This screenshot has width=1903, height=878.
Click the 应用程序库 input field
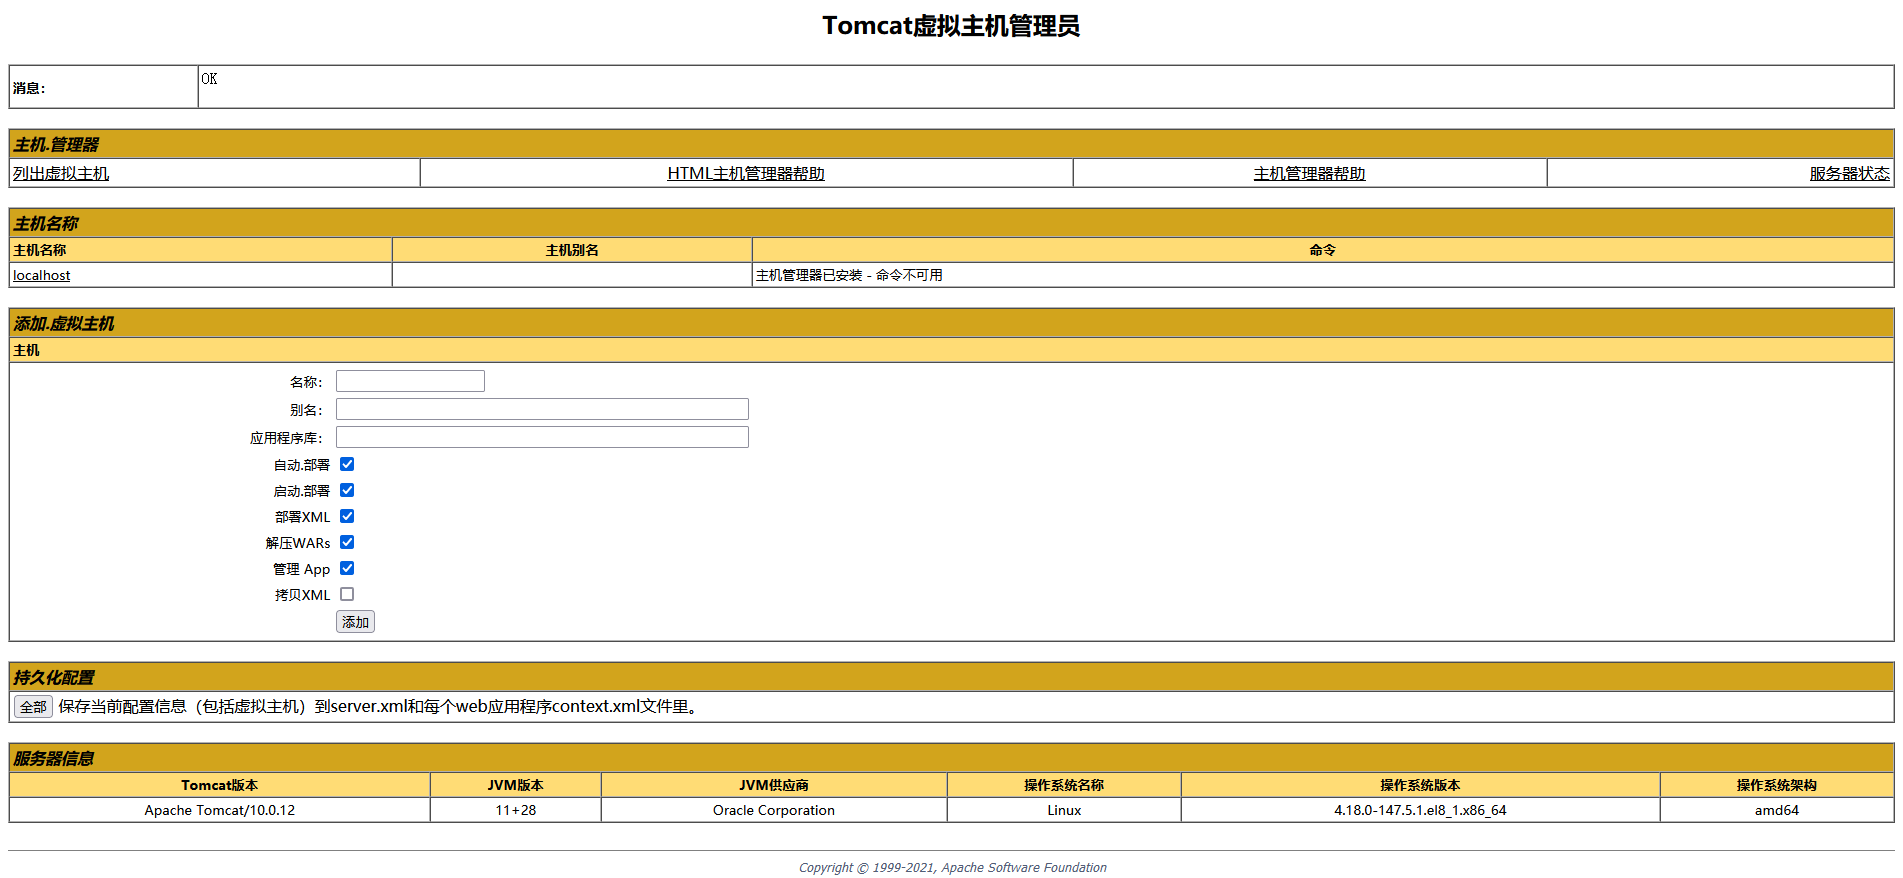pyautogui.click(x=542, y=437)
